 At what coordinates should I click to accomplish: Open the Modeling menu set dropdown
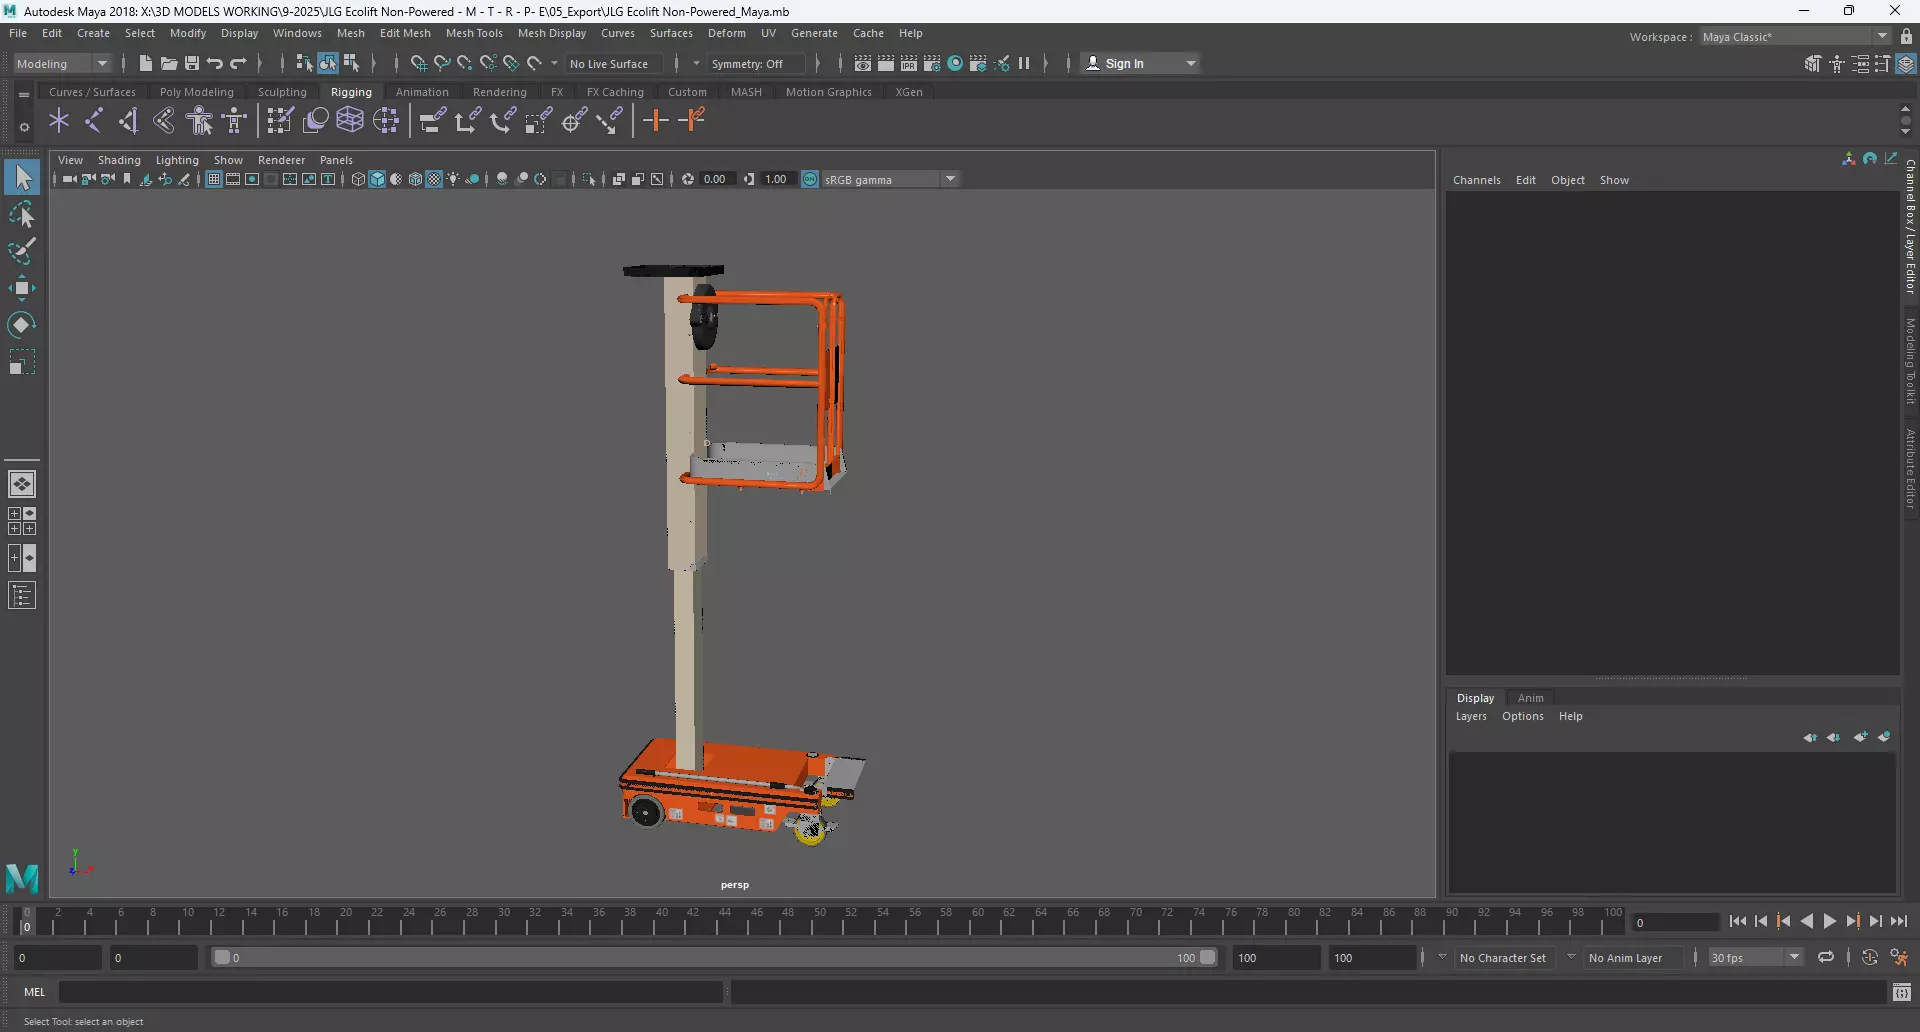click(x=62, y=63)
